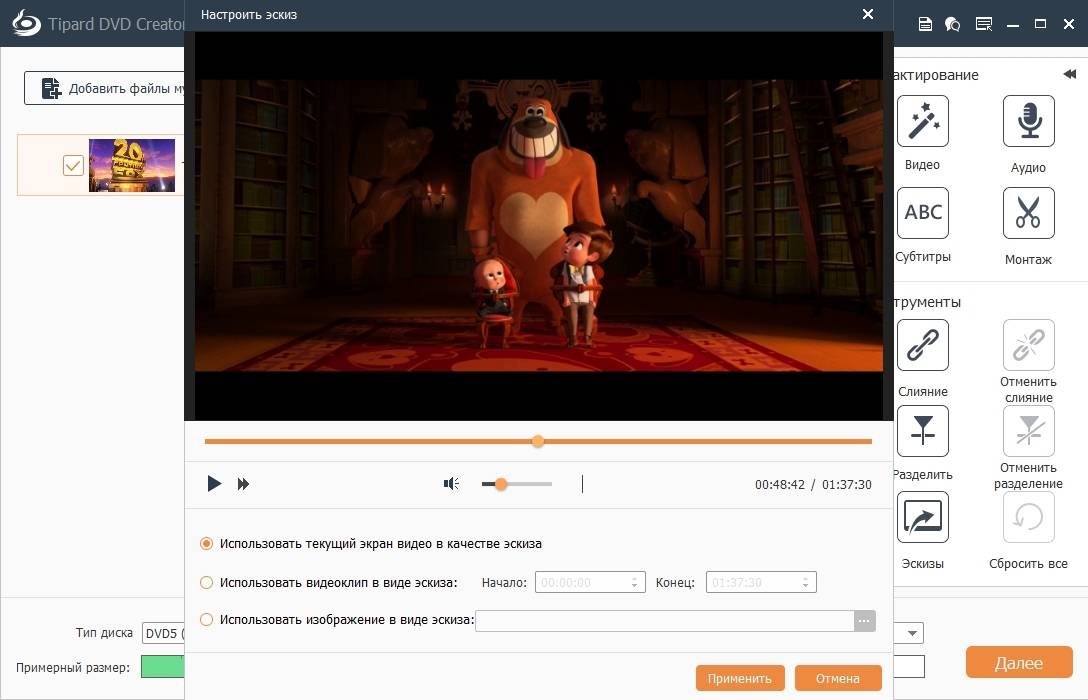The height and width of the screenshot is (700, 1088).
Task: Add media files to the project
Action: (105, 88)
